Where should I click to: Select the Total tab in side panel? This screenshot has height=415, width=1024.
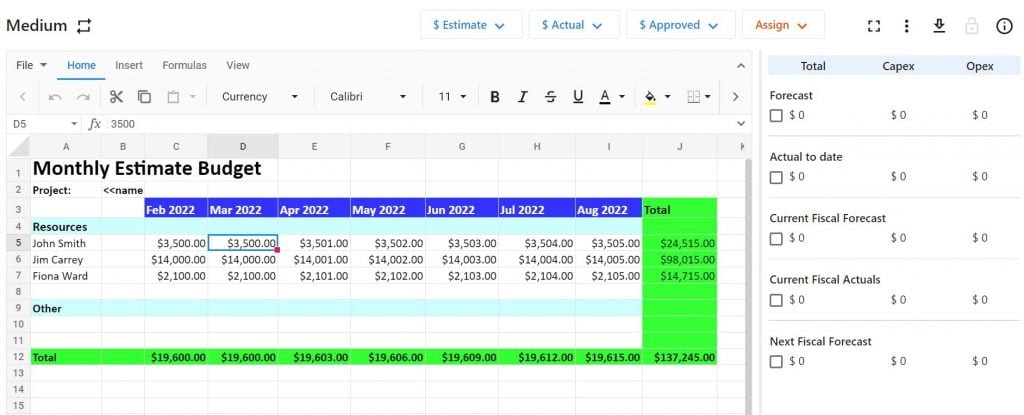(812, 66)
